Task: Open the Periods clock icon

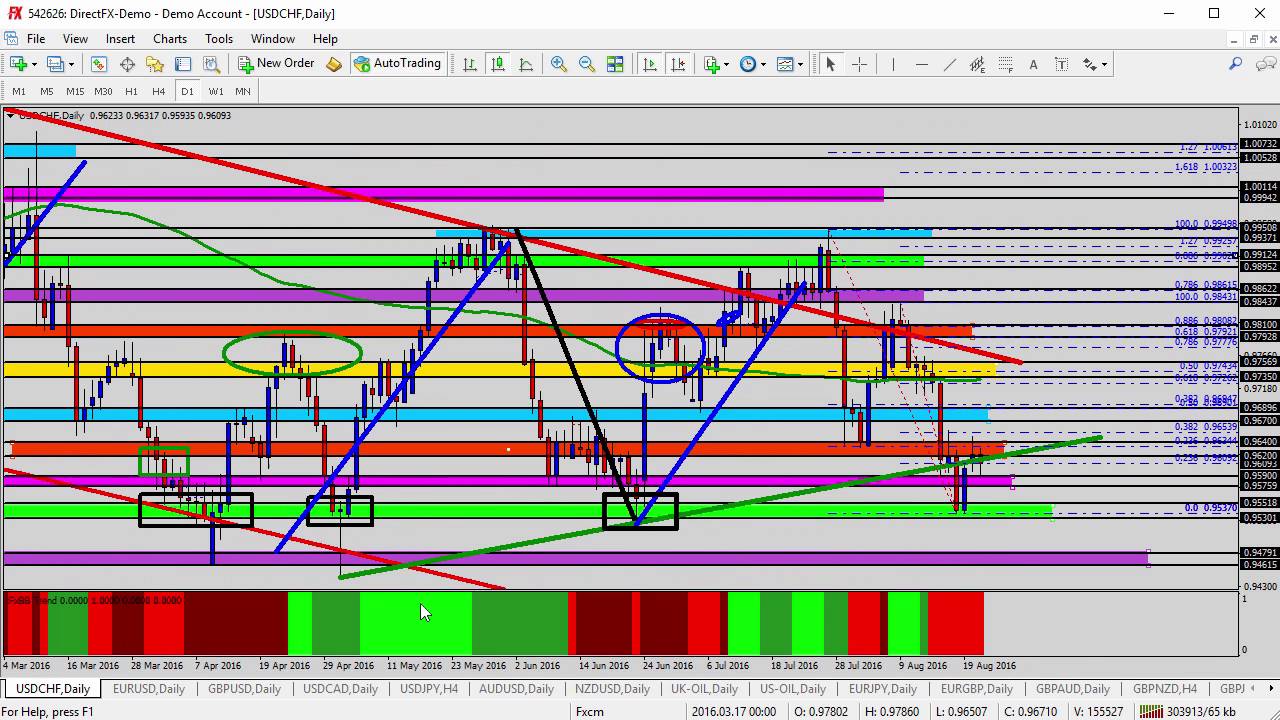Action: click(x=748, y=64)
